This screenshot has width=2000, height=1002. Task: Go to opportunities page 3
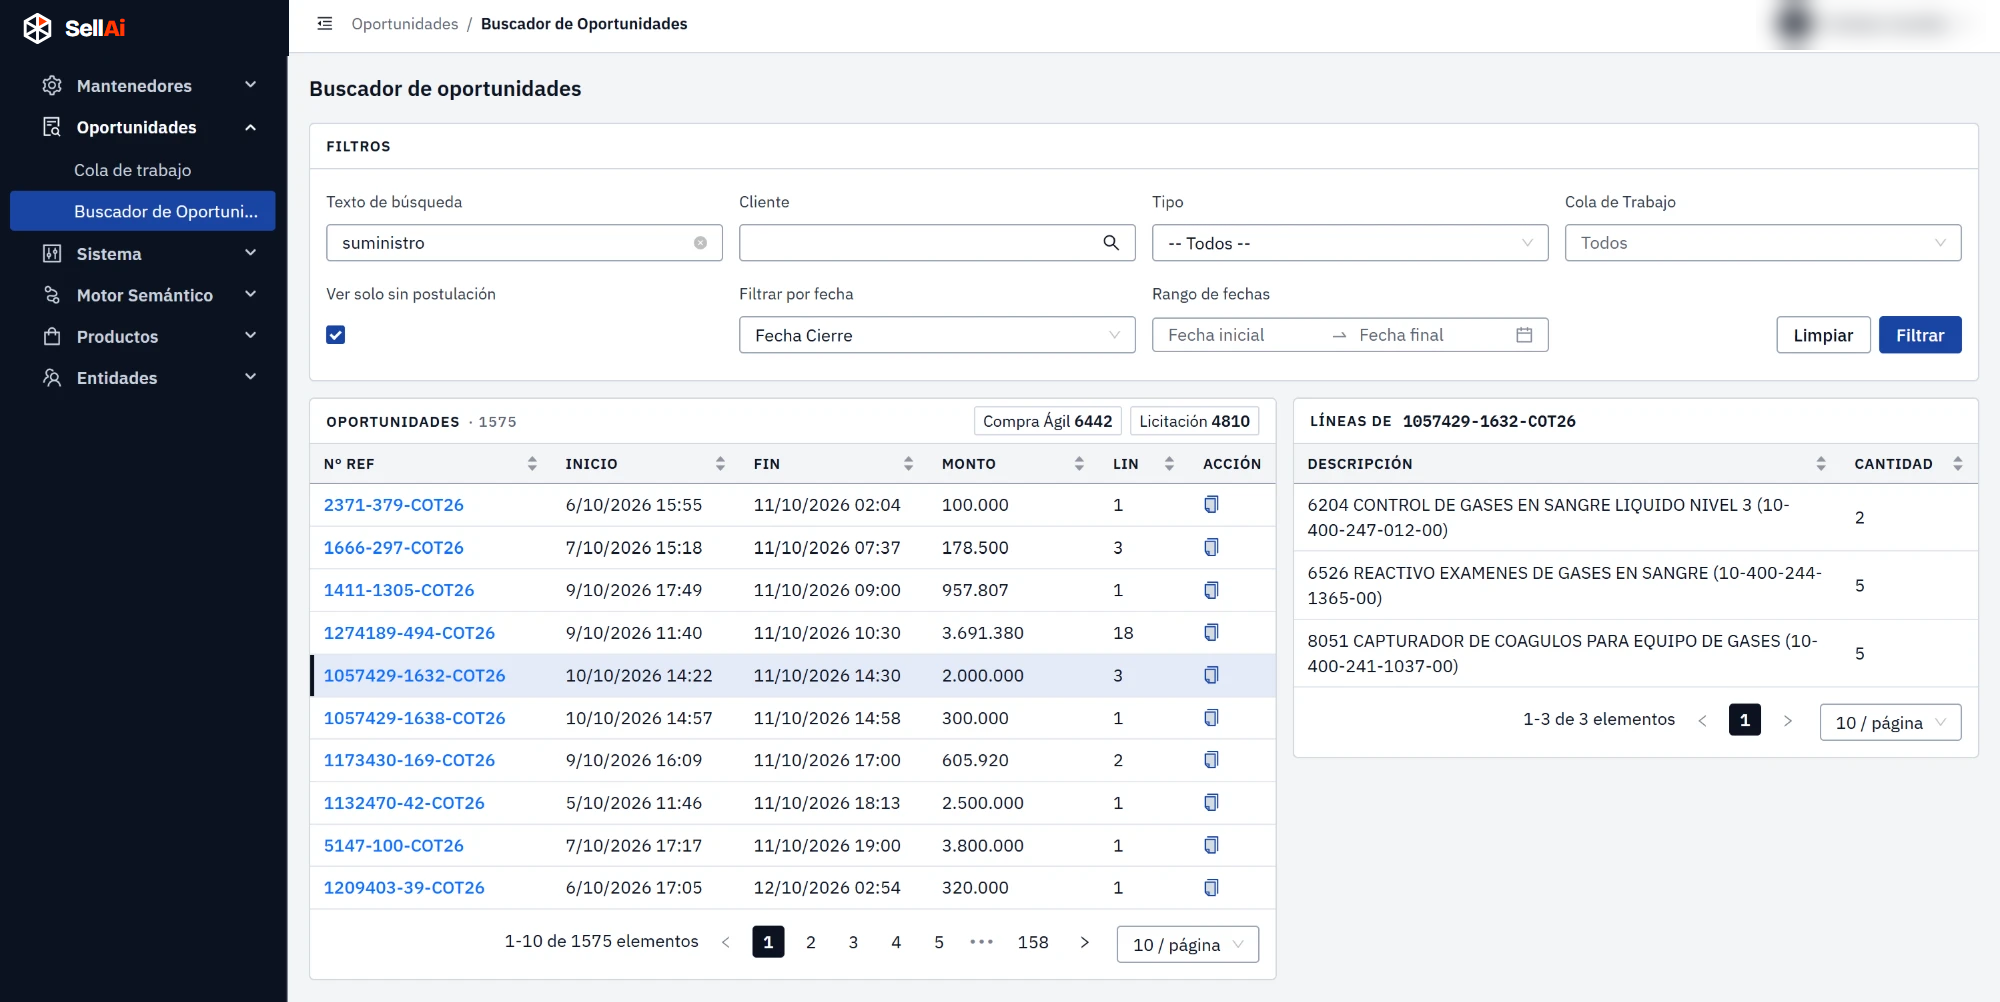click(853, 942)
